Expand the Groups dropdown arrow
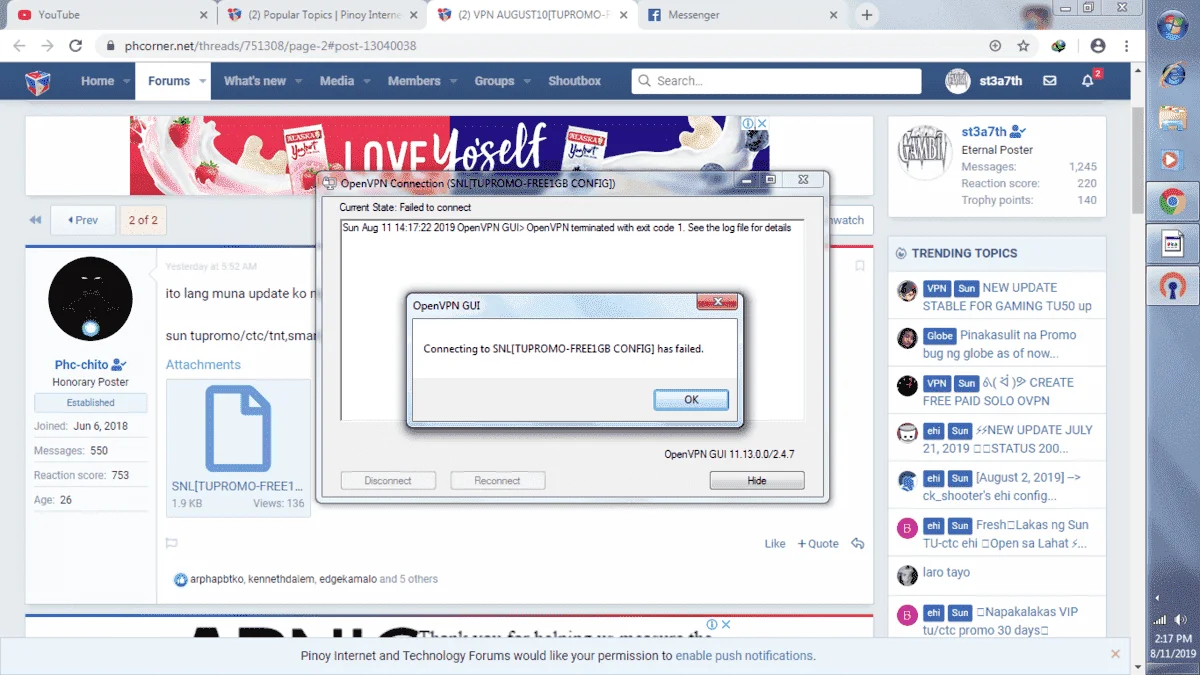The height and width of the screenshot is (675, 1200). 526,82
